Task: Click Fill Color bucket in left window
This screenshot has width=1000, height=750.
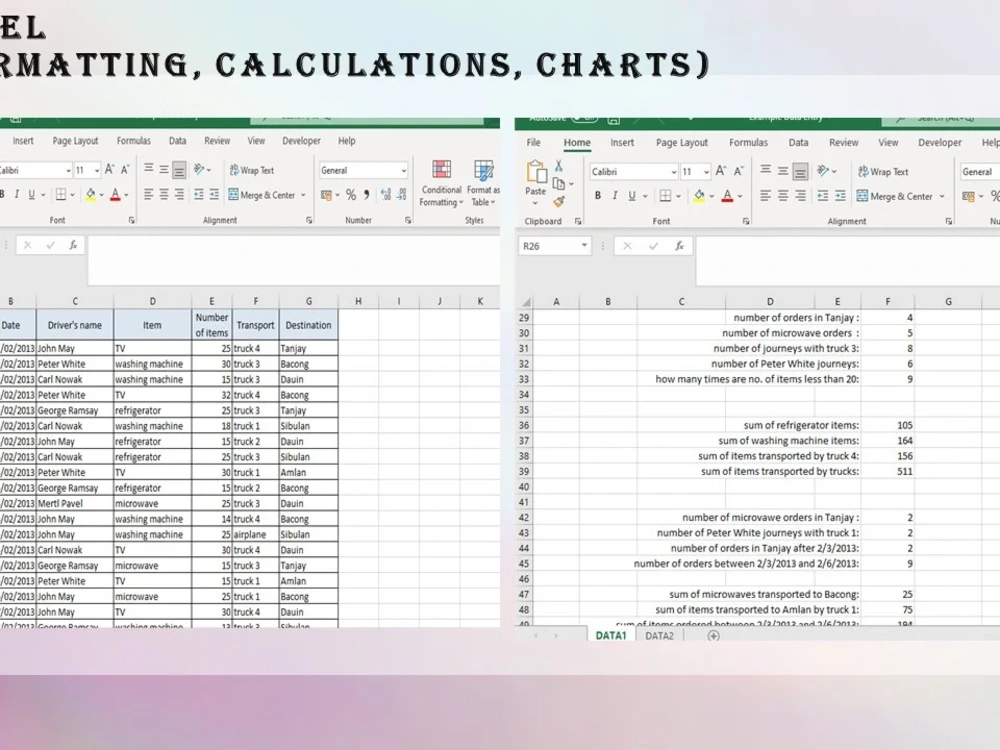Action: pos(90,195)
